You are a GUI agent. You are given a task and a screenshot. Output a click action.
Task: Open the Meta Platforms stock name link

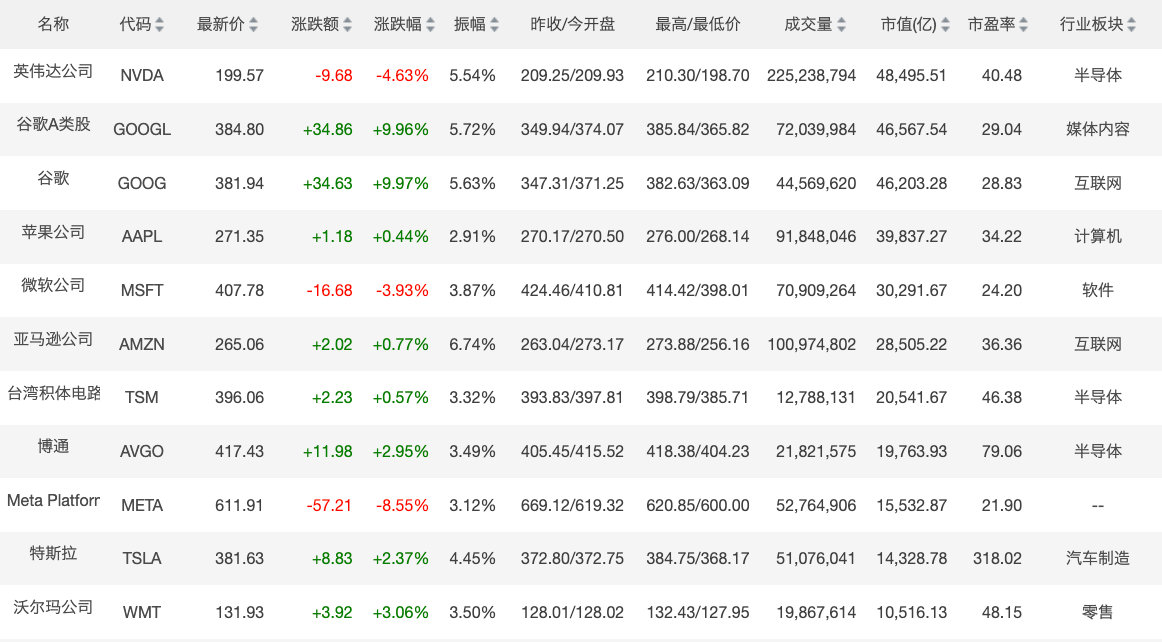(x=53, y=500)
